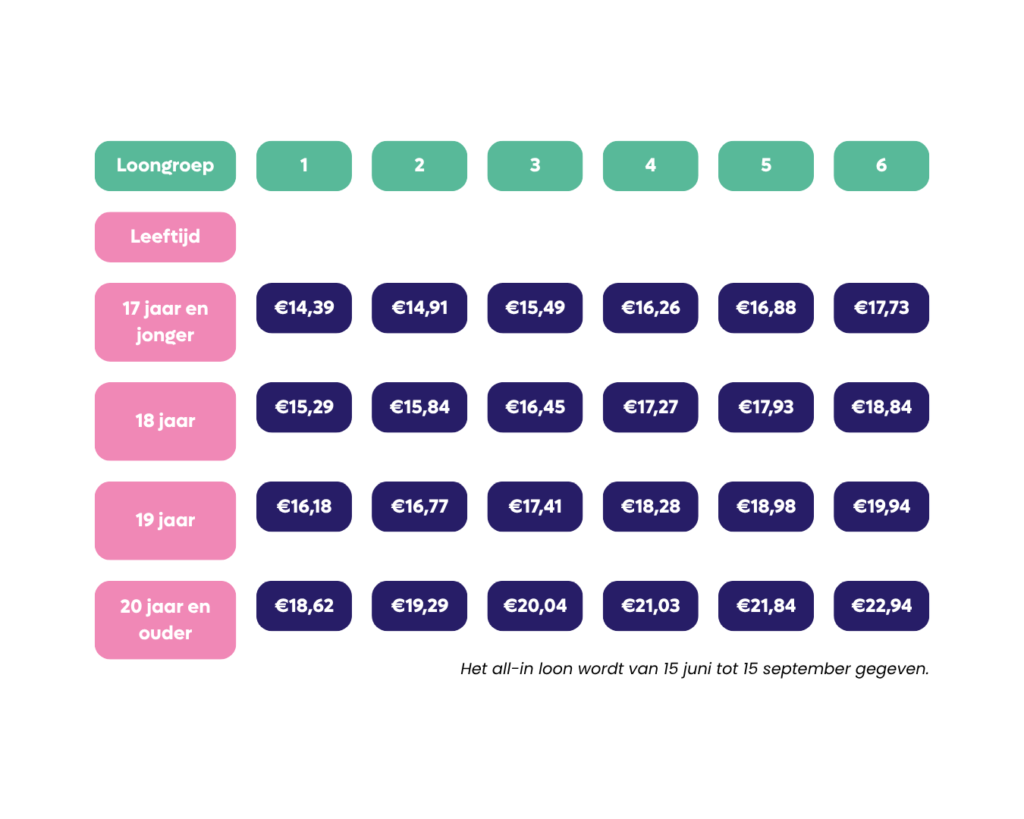Click the Loongroep header label

(x=165, y=166)
